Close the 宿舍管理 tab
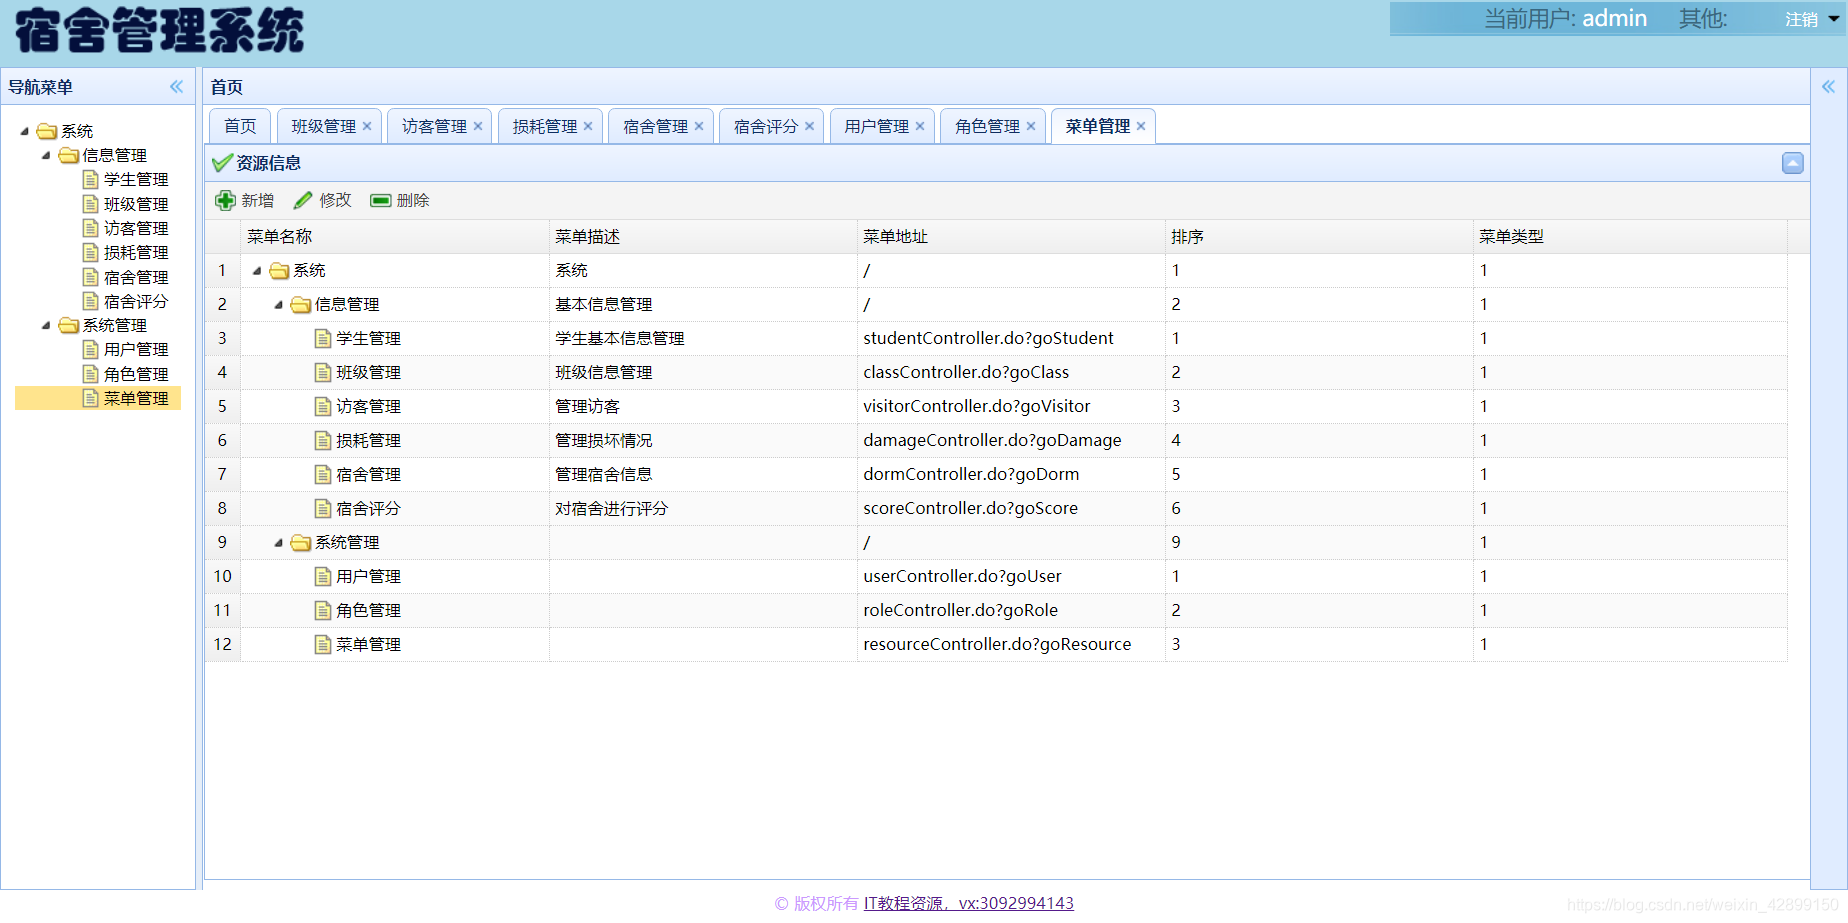 click(699, 126)
